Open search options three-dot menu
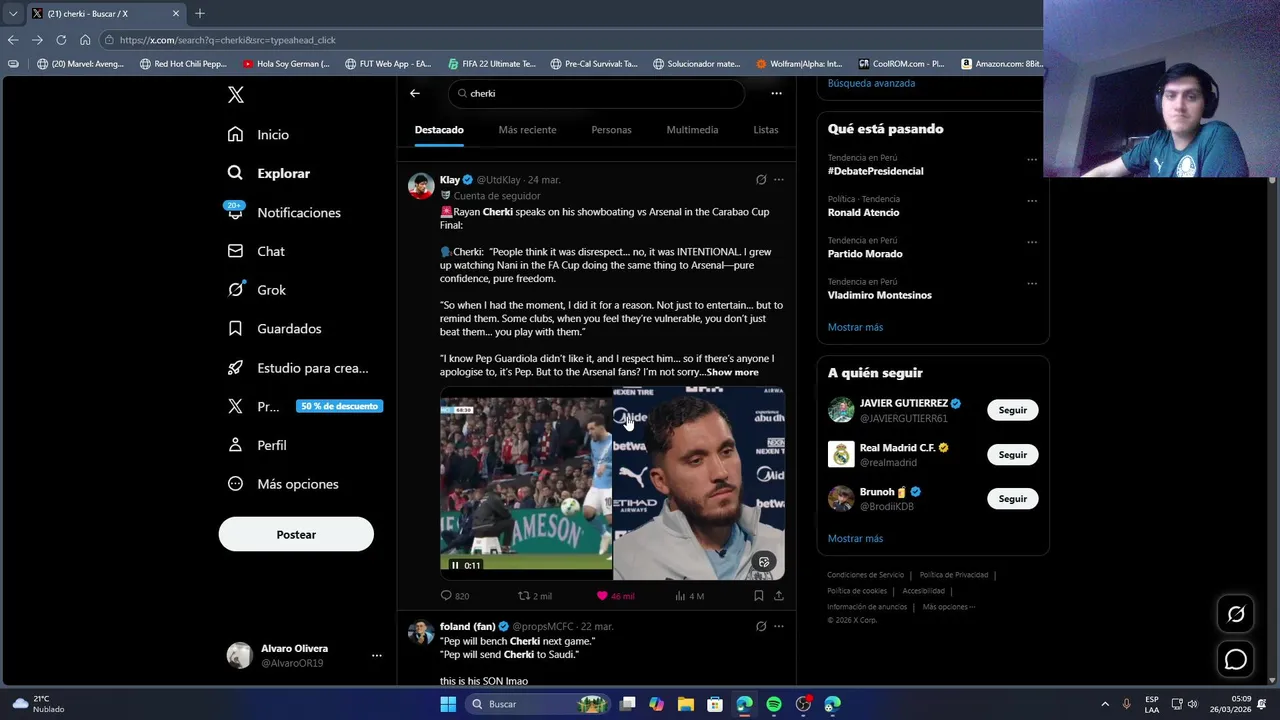 [x=776, y=93]
